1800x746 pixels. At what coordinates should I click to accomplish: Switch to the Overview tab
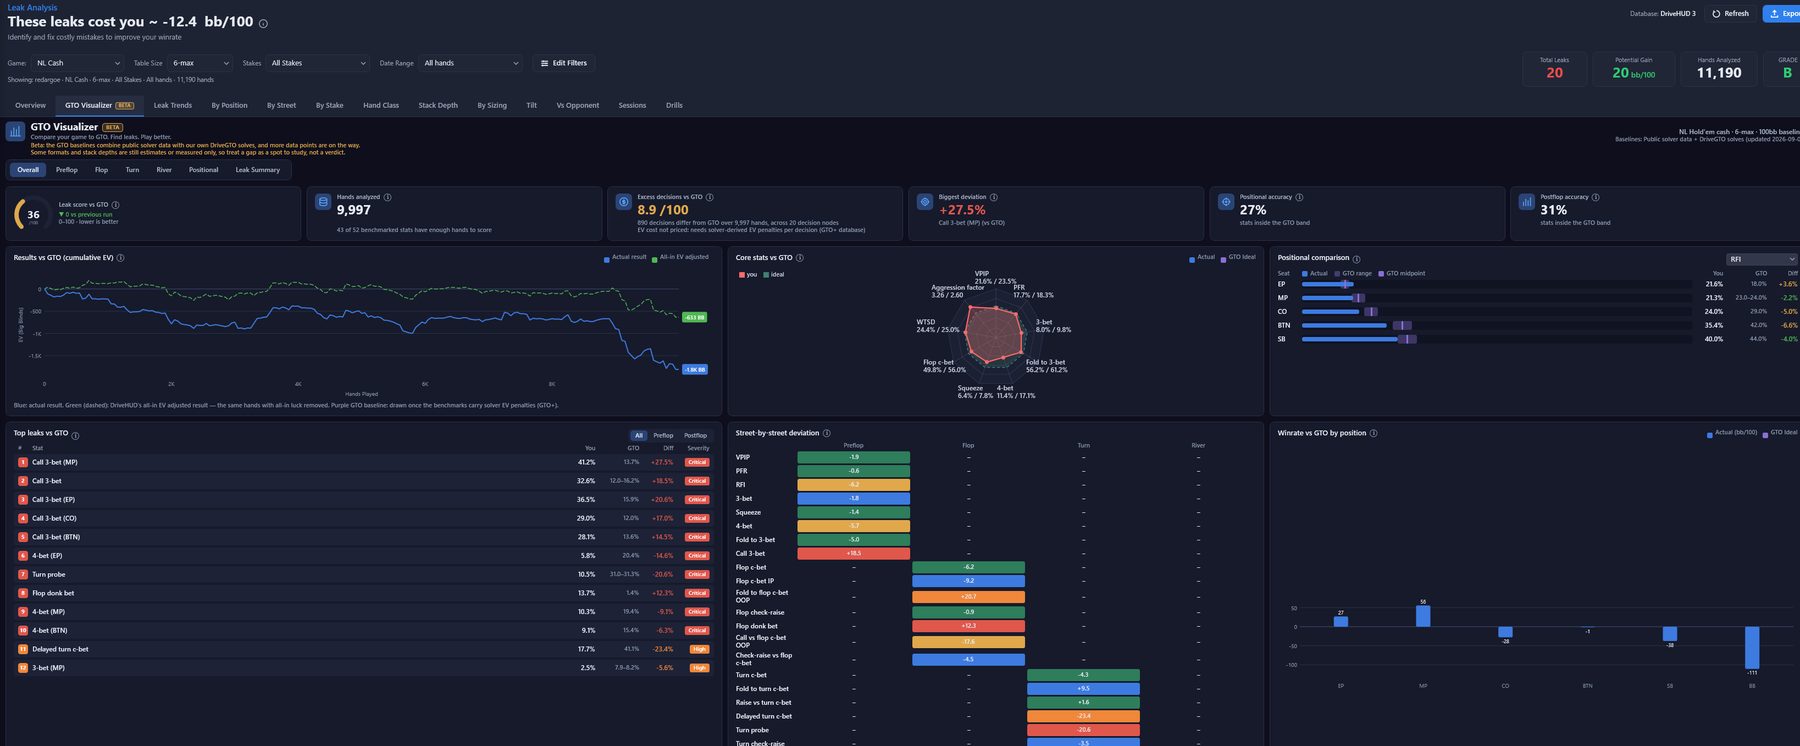tap(30, 105)
